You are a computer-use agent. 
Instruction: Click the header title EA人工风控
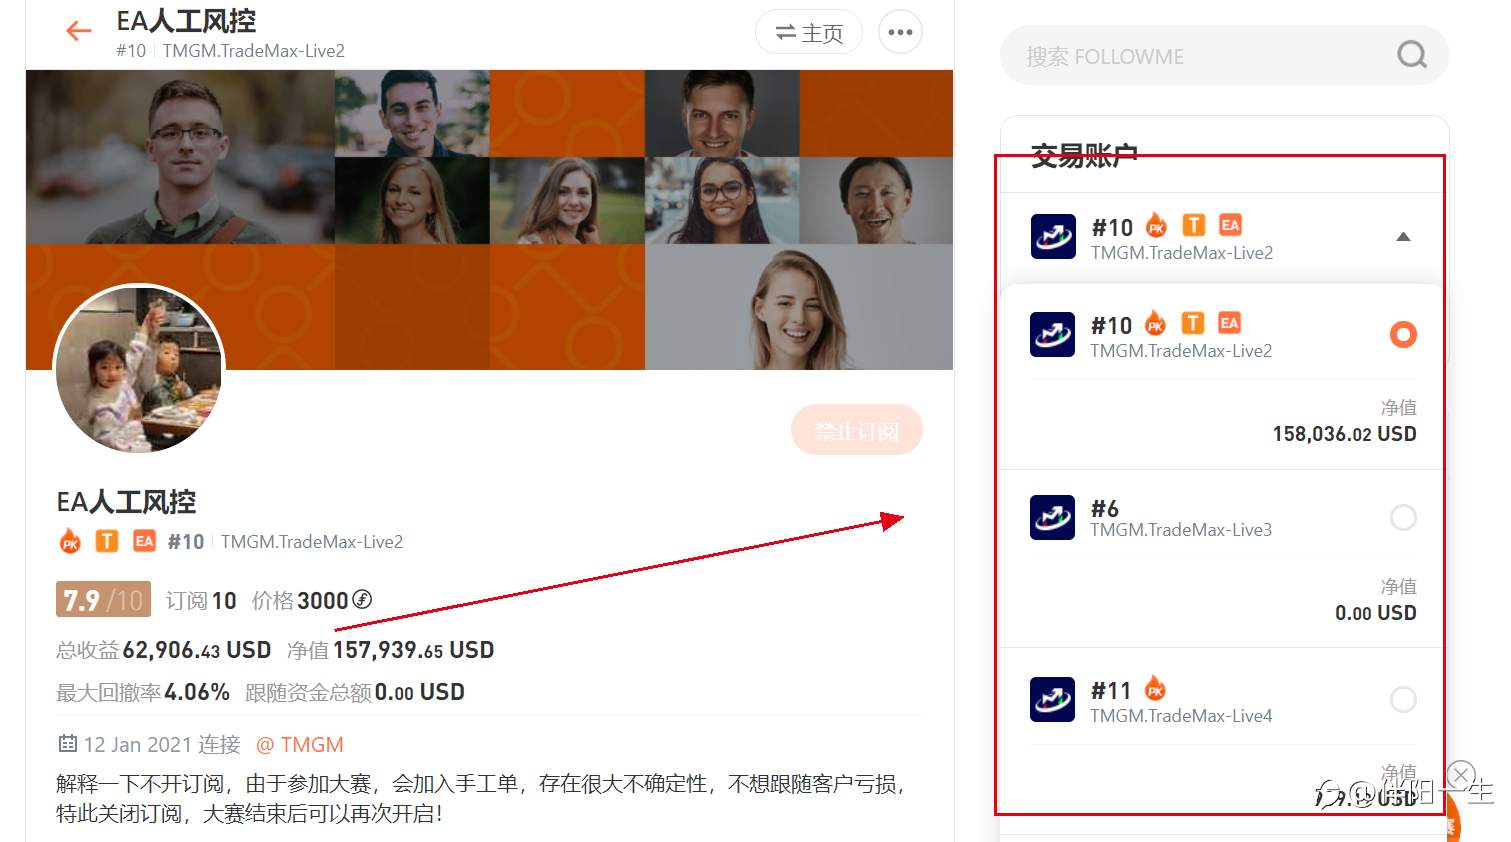[x=186, y=21]
